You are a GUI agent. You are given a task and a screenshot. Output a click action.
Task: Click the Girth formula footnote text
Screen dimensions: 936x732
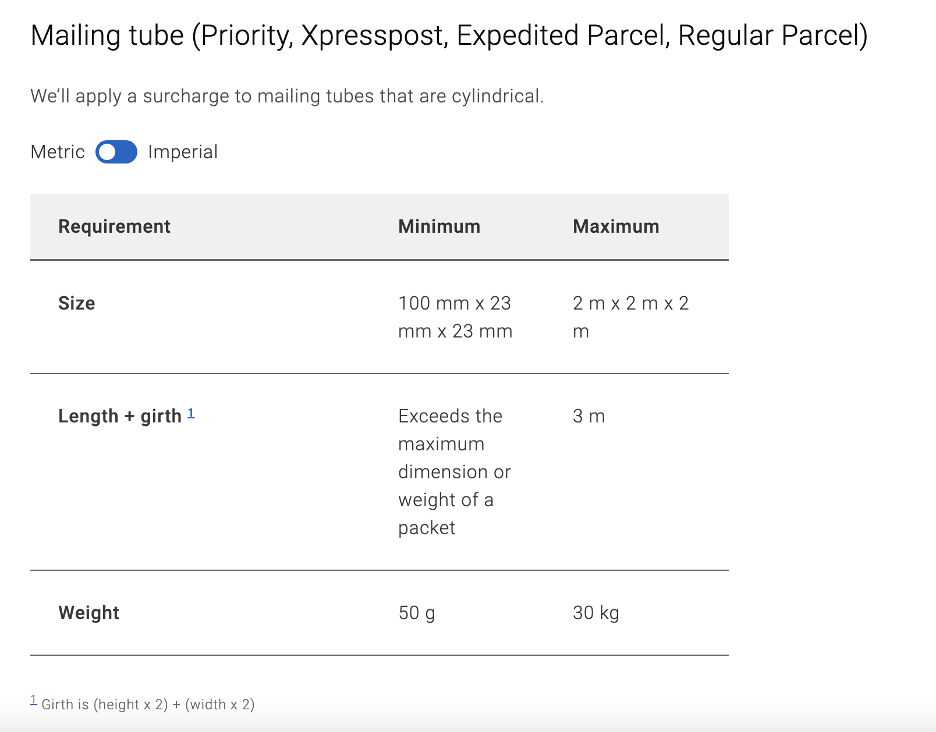point(148,704)
